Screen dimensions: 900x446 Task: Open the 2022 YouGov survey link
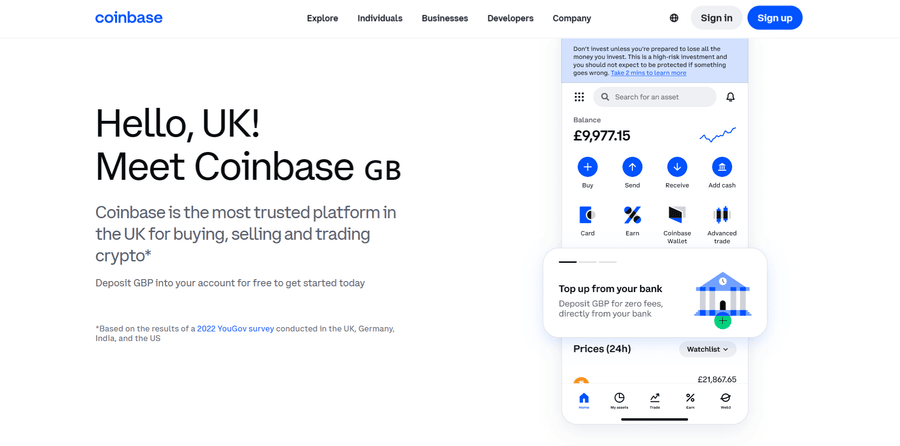point(235,328)
